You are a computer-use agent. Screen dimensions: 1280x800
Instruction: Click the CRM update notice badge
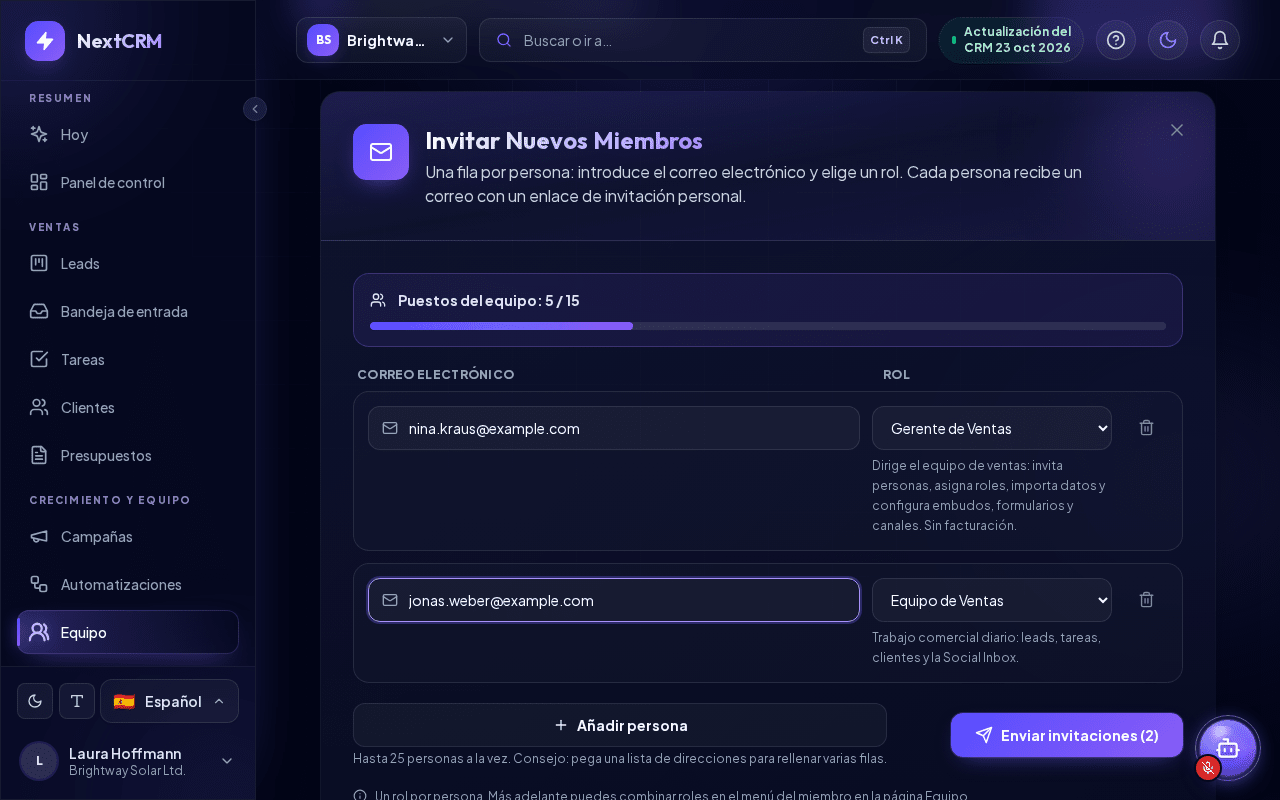coord(1011,40)
